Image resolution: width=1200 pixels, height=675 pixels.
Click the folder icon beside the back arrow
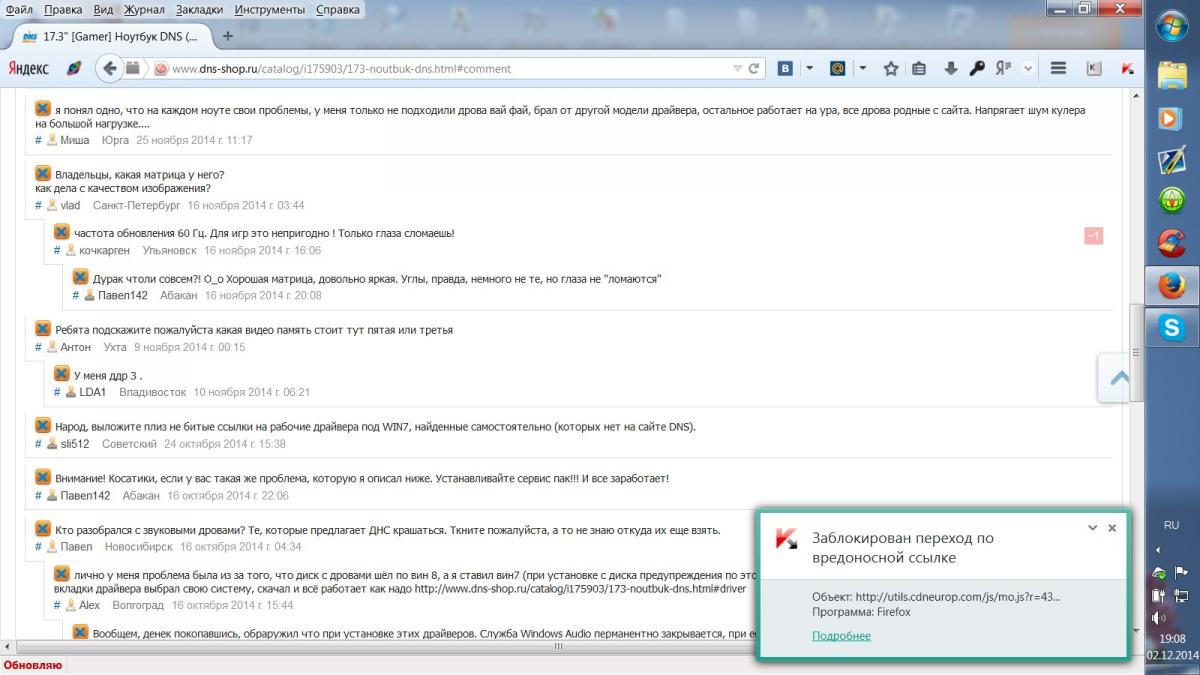[x=132, y=69]
